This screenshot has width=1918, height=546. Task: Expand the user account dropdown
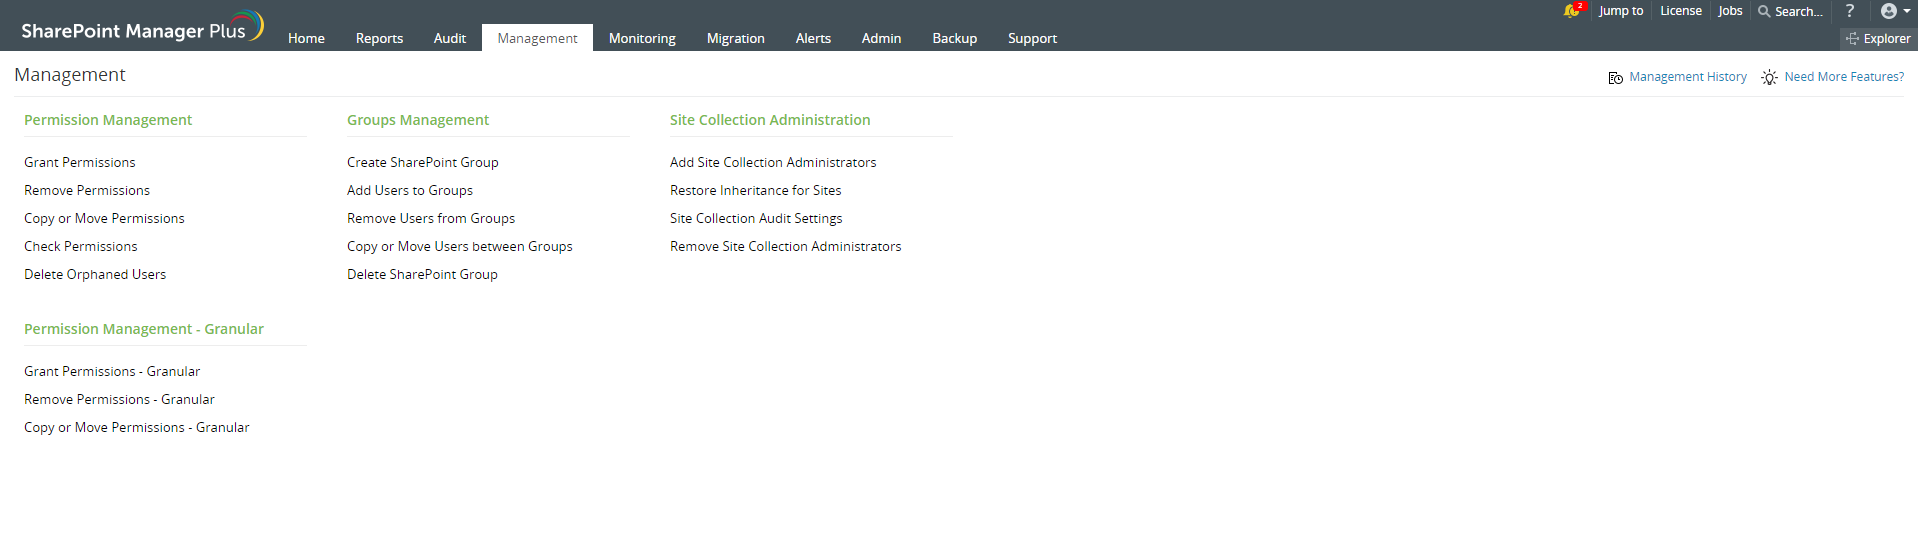point(1895,11)
